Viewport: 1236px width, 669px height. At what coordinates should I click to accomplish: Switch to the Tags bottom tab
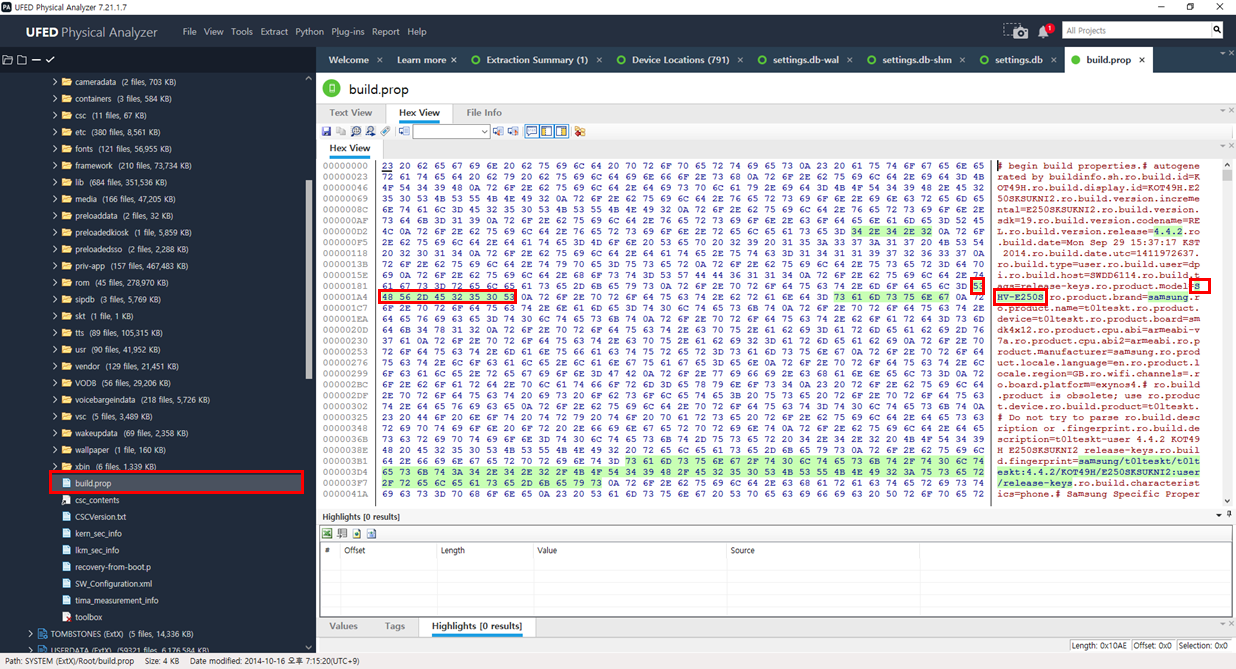tap(395, 626)
